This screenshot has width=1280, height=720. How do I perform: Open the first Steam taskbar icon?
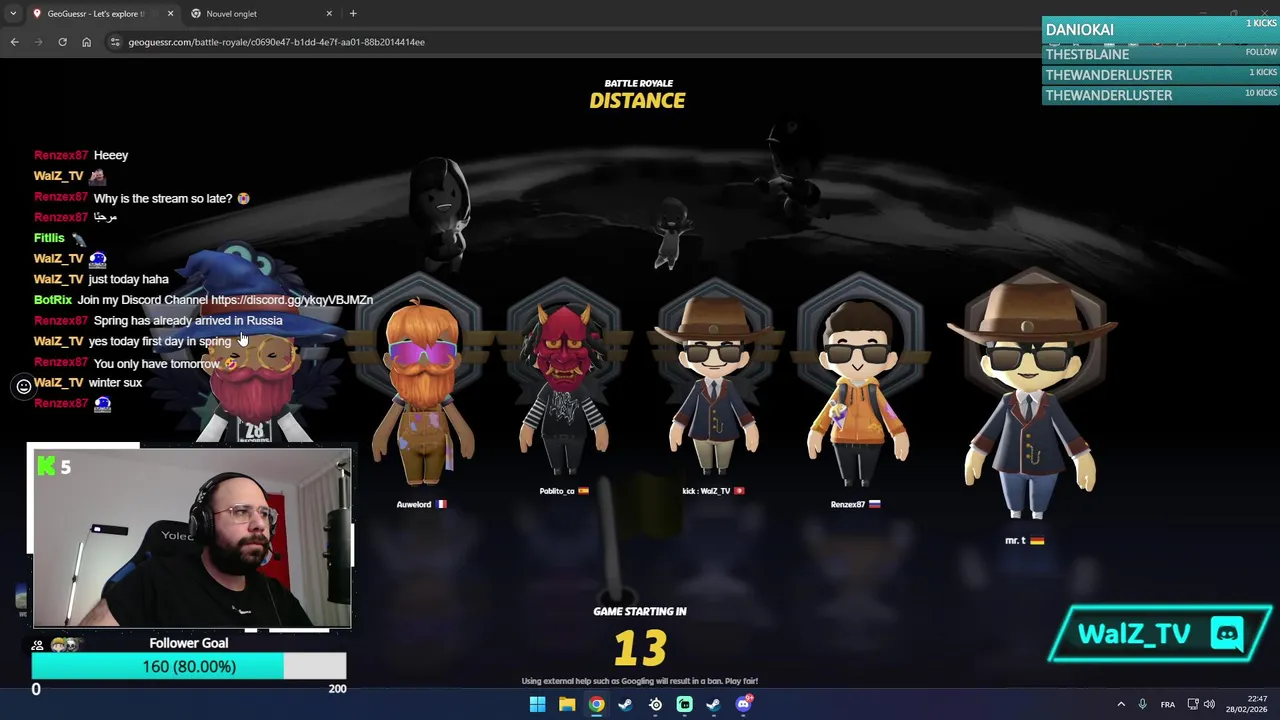(625, 705)
